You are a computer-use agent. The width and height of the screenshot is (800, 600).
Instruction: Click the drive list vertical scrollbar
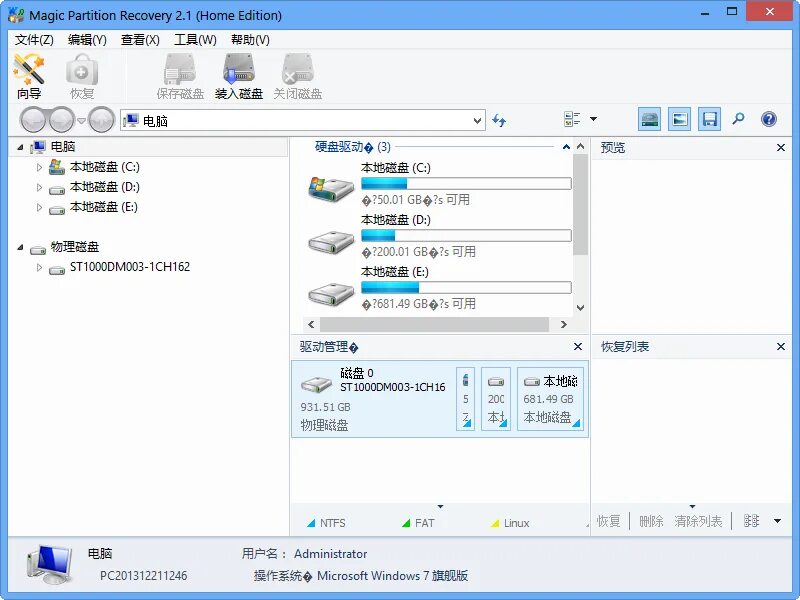point(580,204)
